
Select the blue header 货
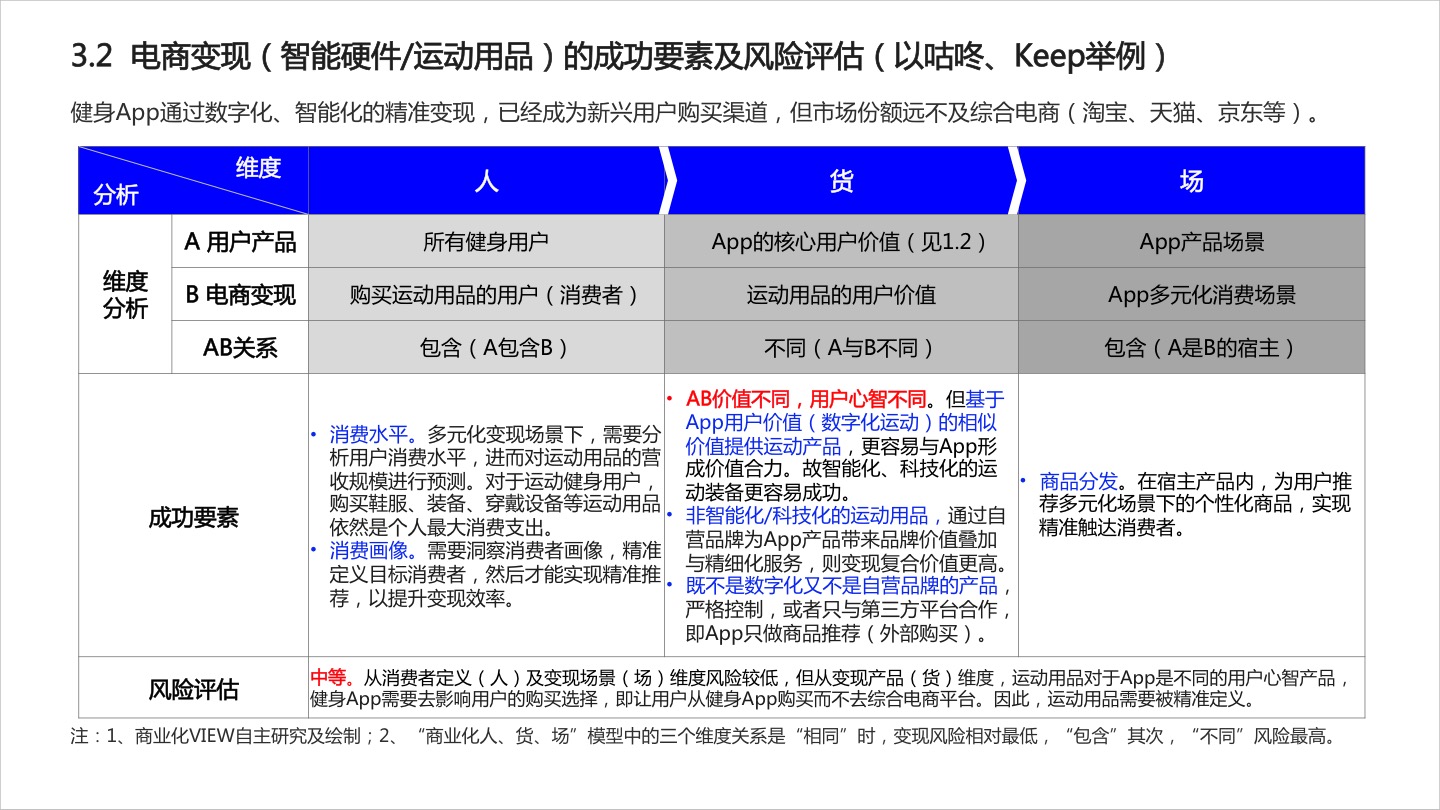(841, 181)
